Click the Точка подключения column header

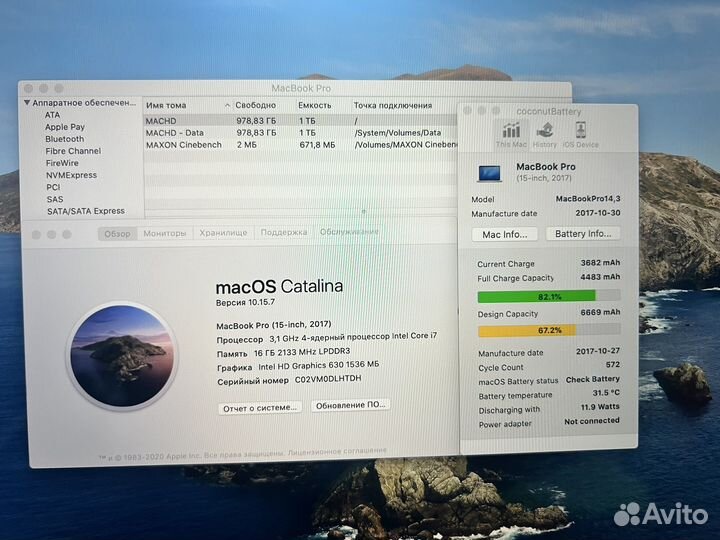(x=393, y=105)
